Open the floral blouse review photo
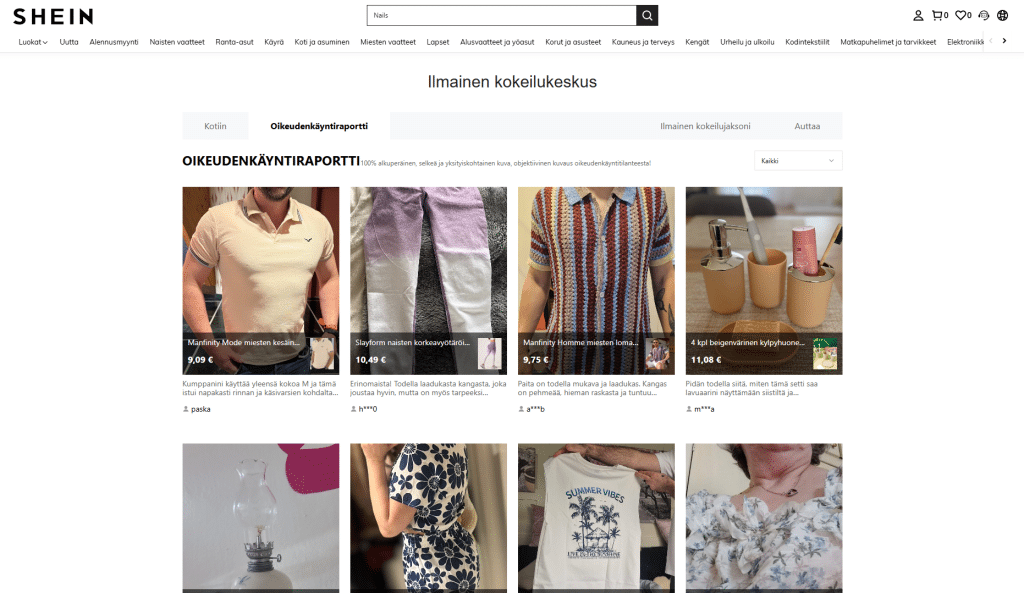Viewport: 1024px width, 593px height. pos(764,518)
